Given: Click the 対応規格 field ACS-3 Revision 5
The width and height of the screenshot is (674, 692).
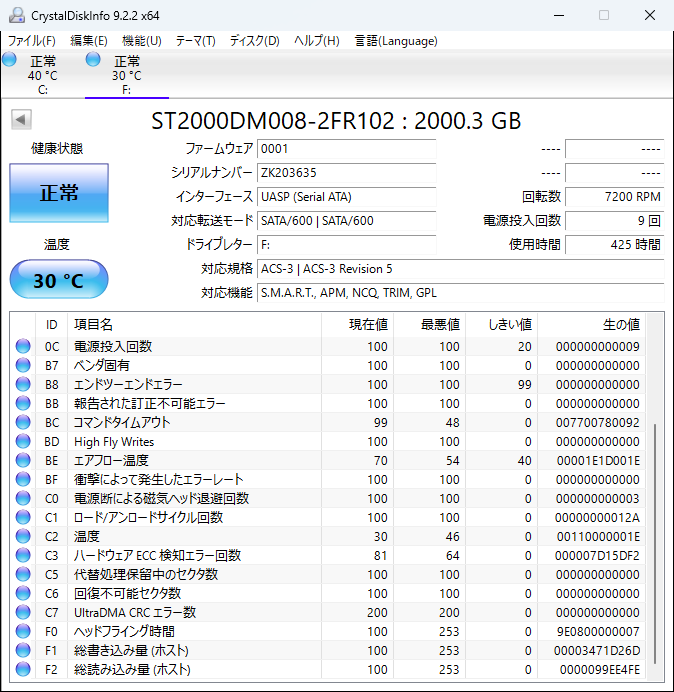Looking at the screenshot, I should 460,269.
